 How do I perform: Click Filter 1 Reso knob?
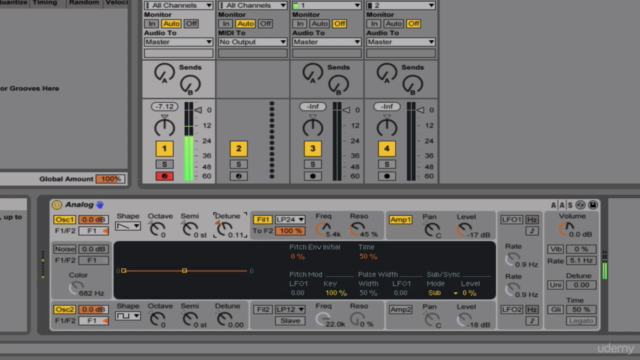(x=358, y=229)
